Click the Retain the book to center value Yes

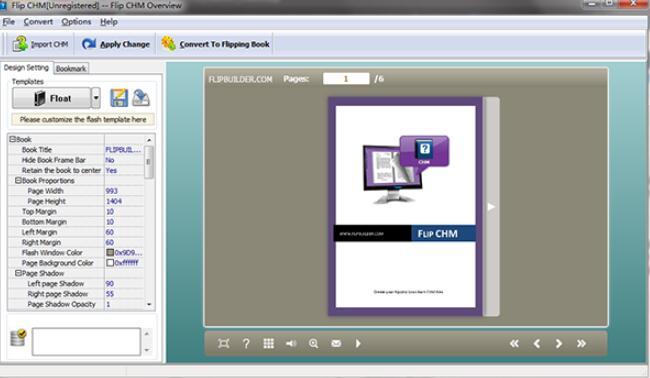(111, 170)
